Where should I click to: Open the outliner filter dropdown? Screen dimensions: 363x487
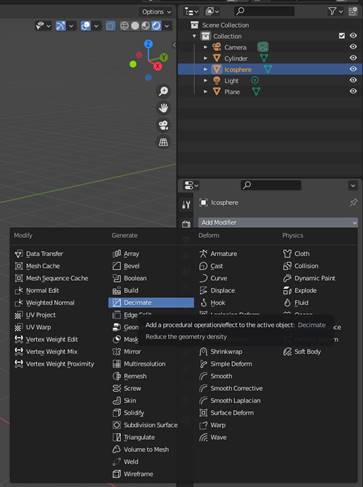335,12
